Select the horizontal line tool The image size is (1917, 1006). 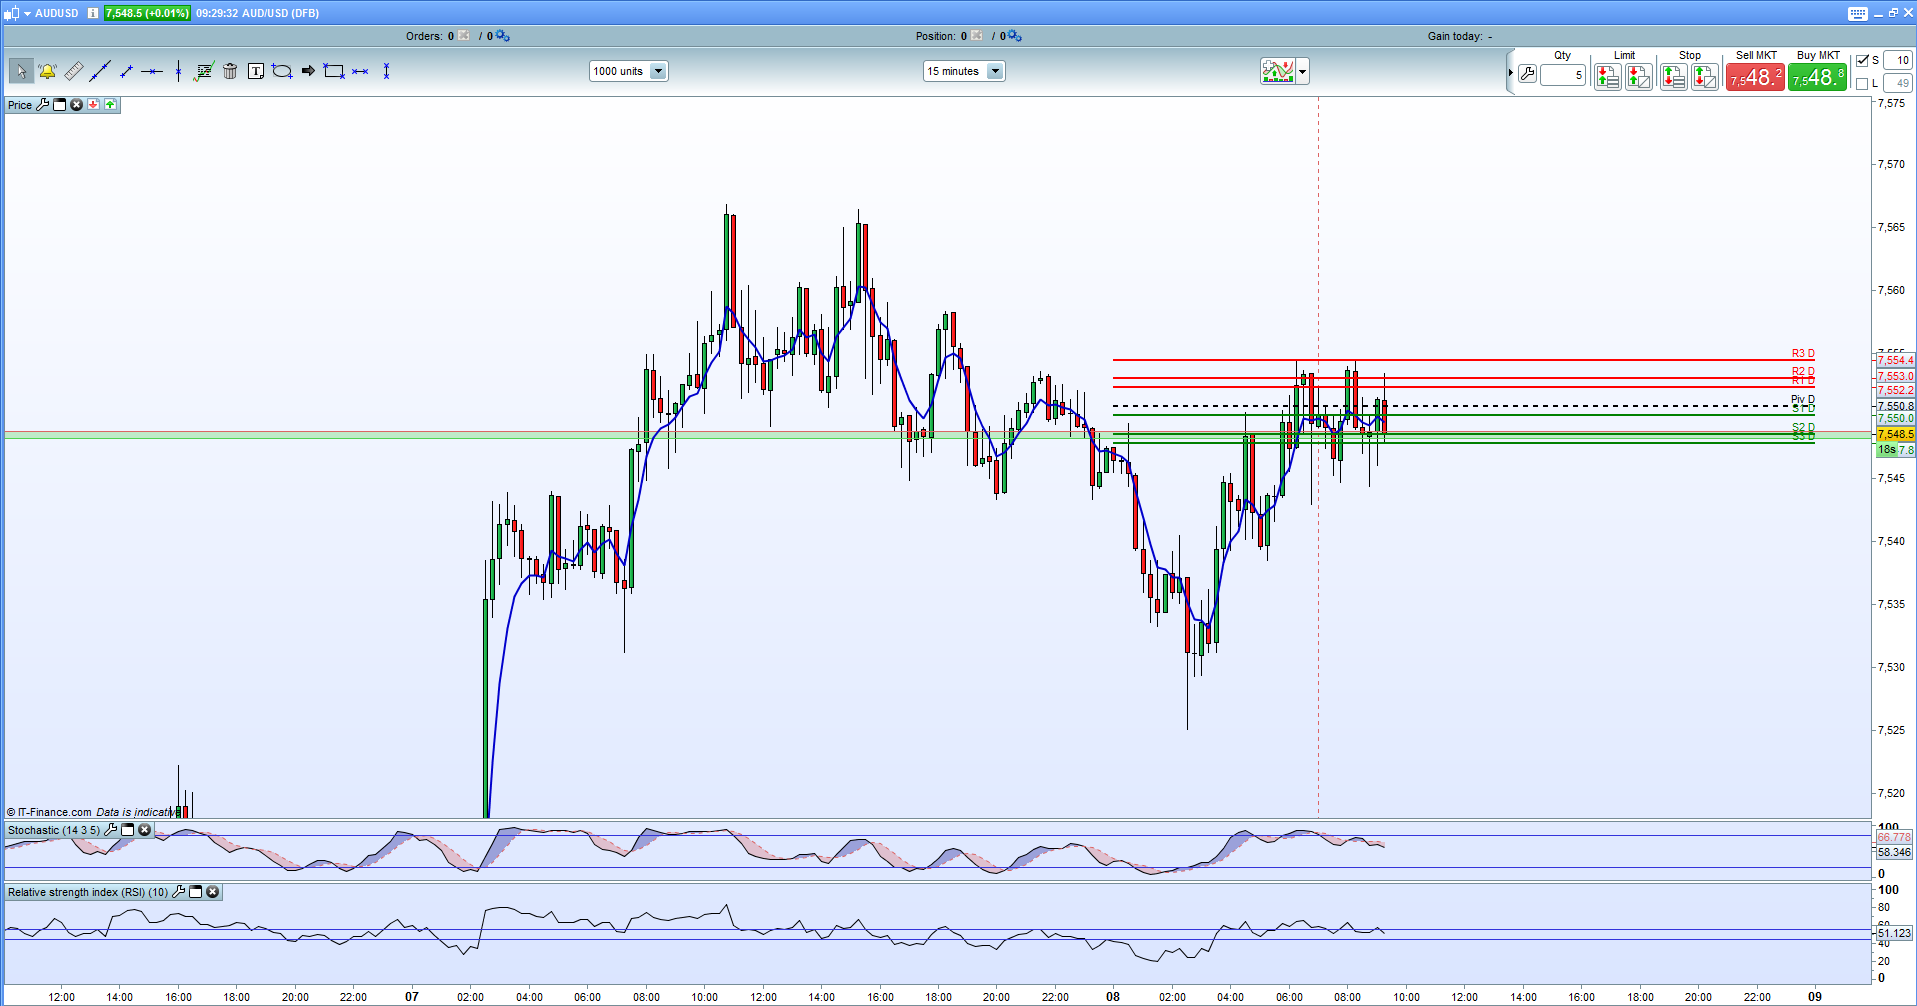tap(152, 71)
